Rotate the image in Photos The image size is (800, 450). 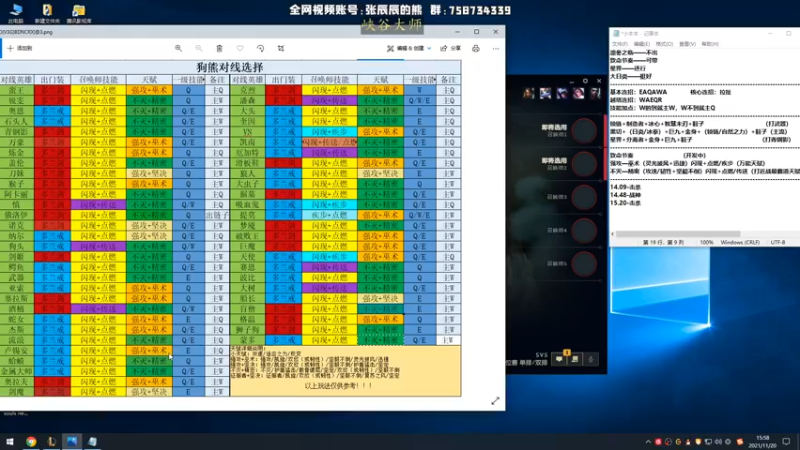coord(260,48)
